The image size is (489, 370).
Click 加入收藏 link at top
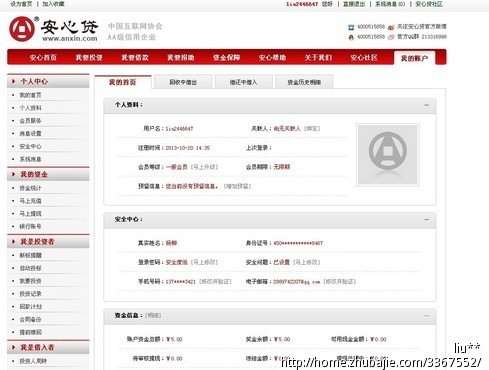(x=53, y=4)
